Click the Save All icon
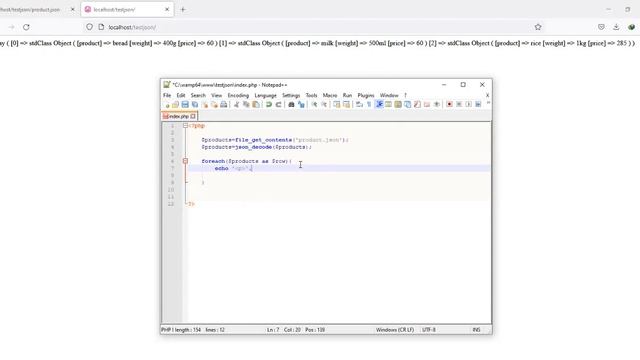This screenshot has width=640, height=360. tap(195, 105)
